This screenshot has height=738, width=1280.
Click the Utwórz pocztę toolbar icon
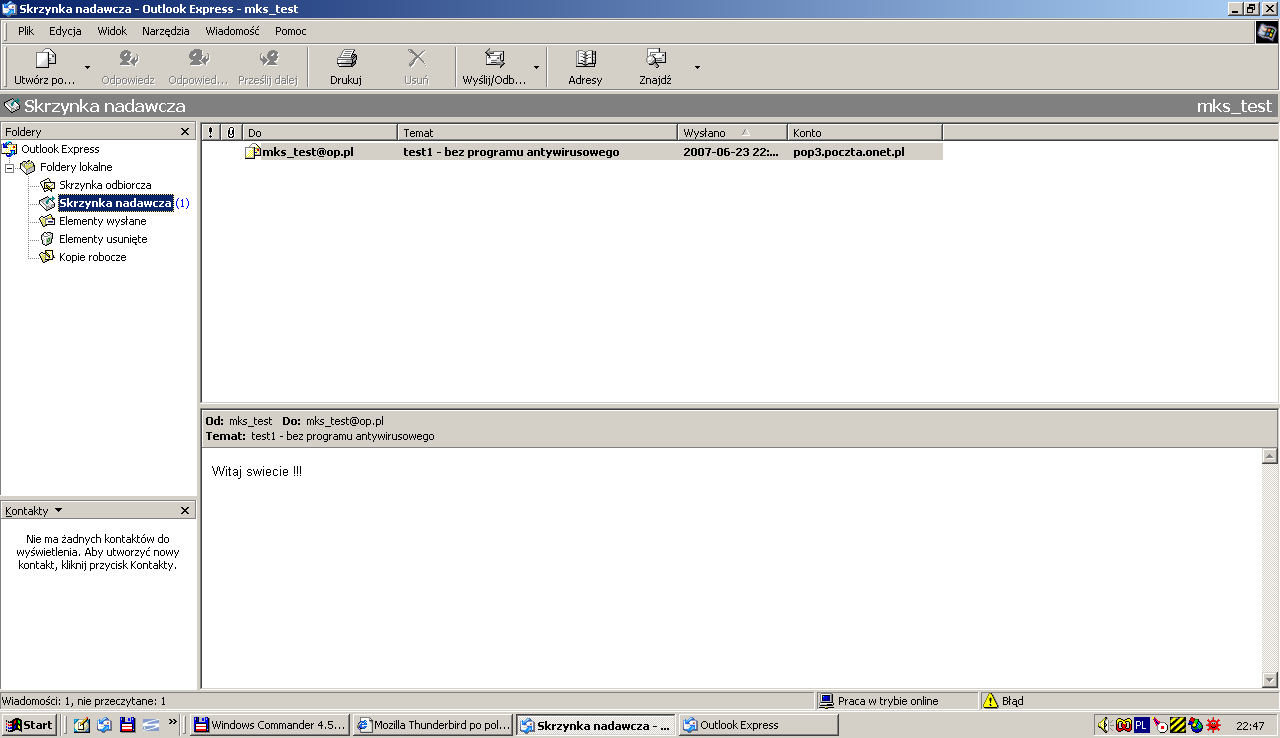pos(45,59)
